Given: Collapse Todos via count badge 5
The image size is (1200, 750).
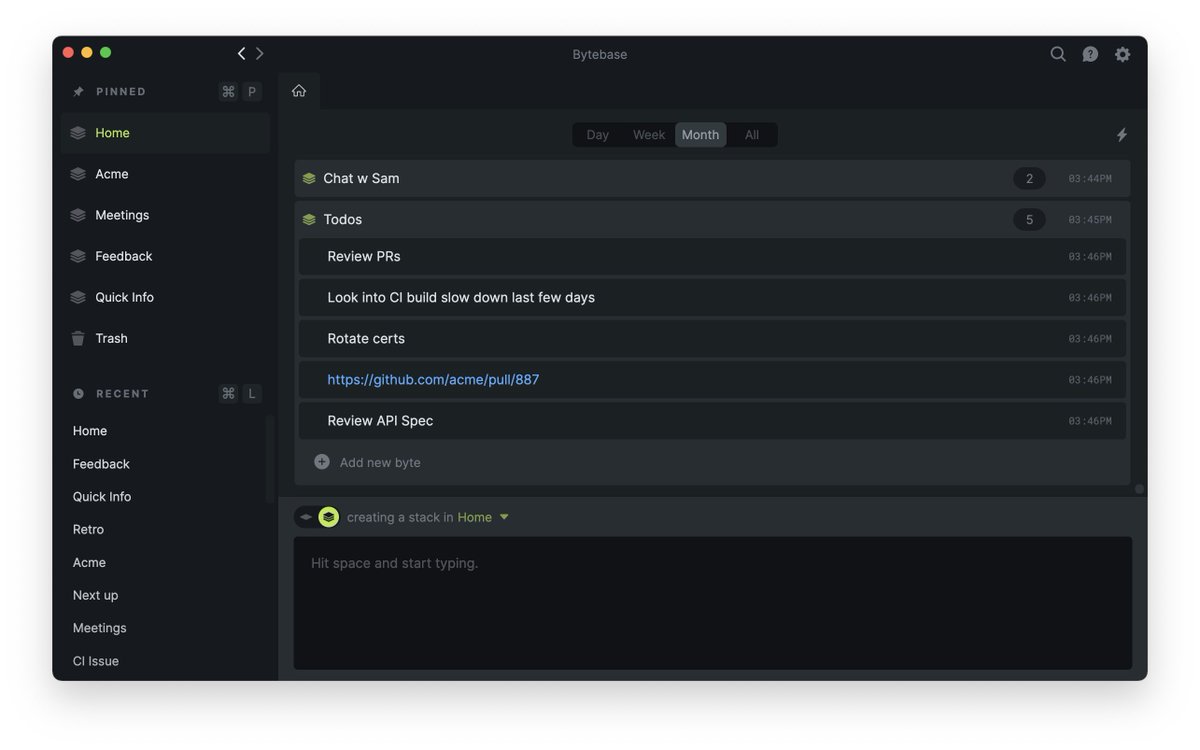Looking at the screenshot, I should pyautogui.click(x=1029, y=219).
